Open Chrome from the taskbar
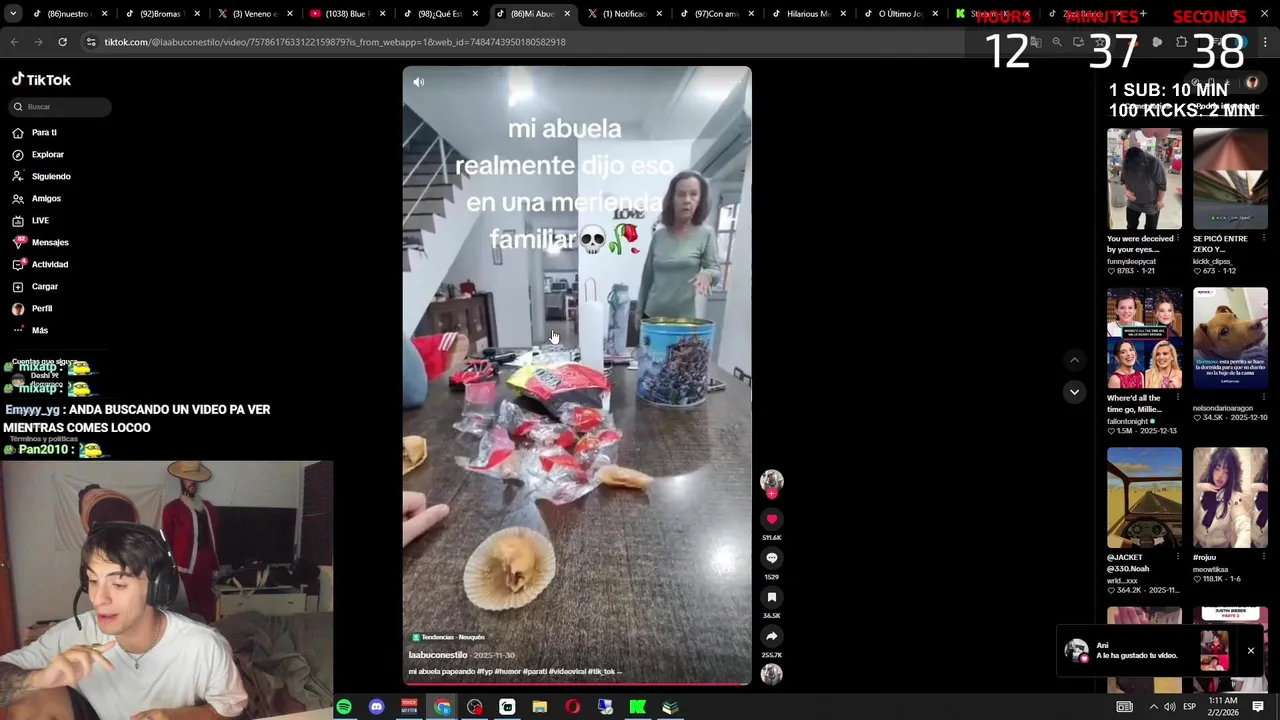This screenshot has height=720, width=1280. [x=442, y=707]
